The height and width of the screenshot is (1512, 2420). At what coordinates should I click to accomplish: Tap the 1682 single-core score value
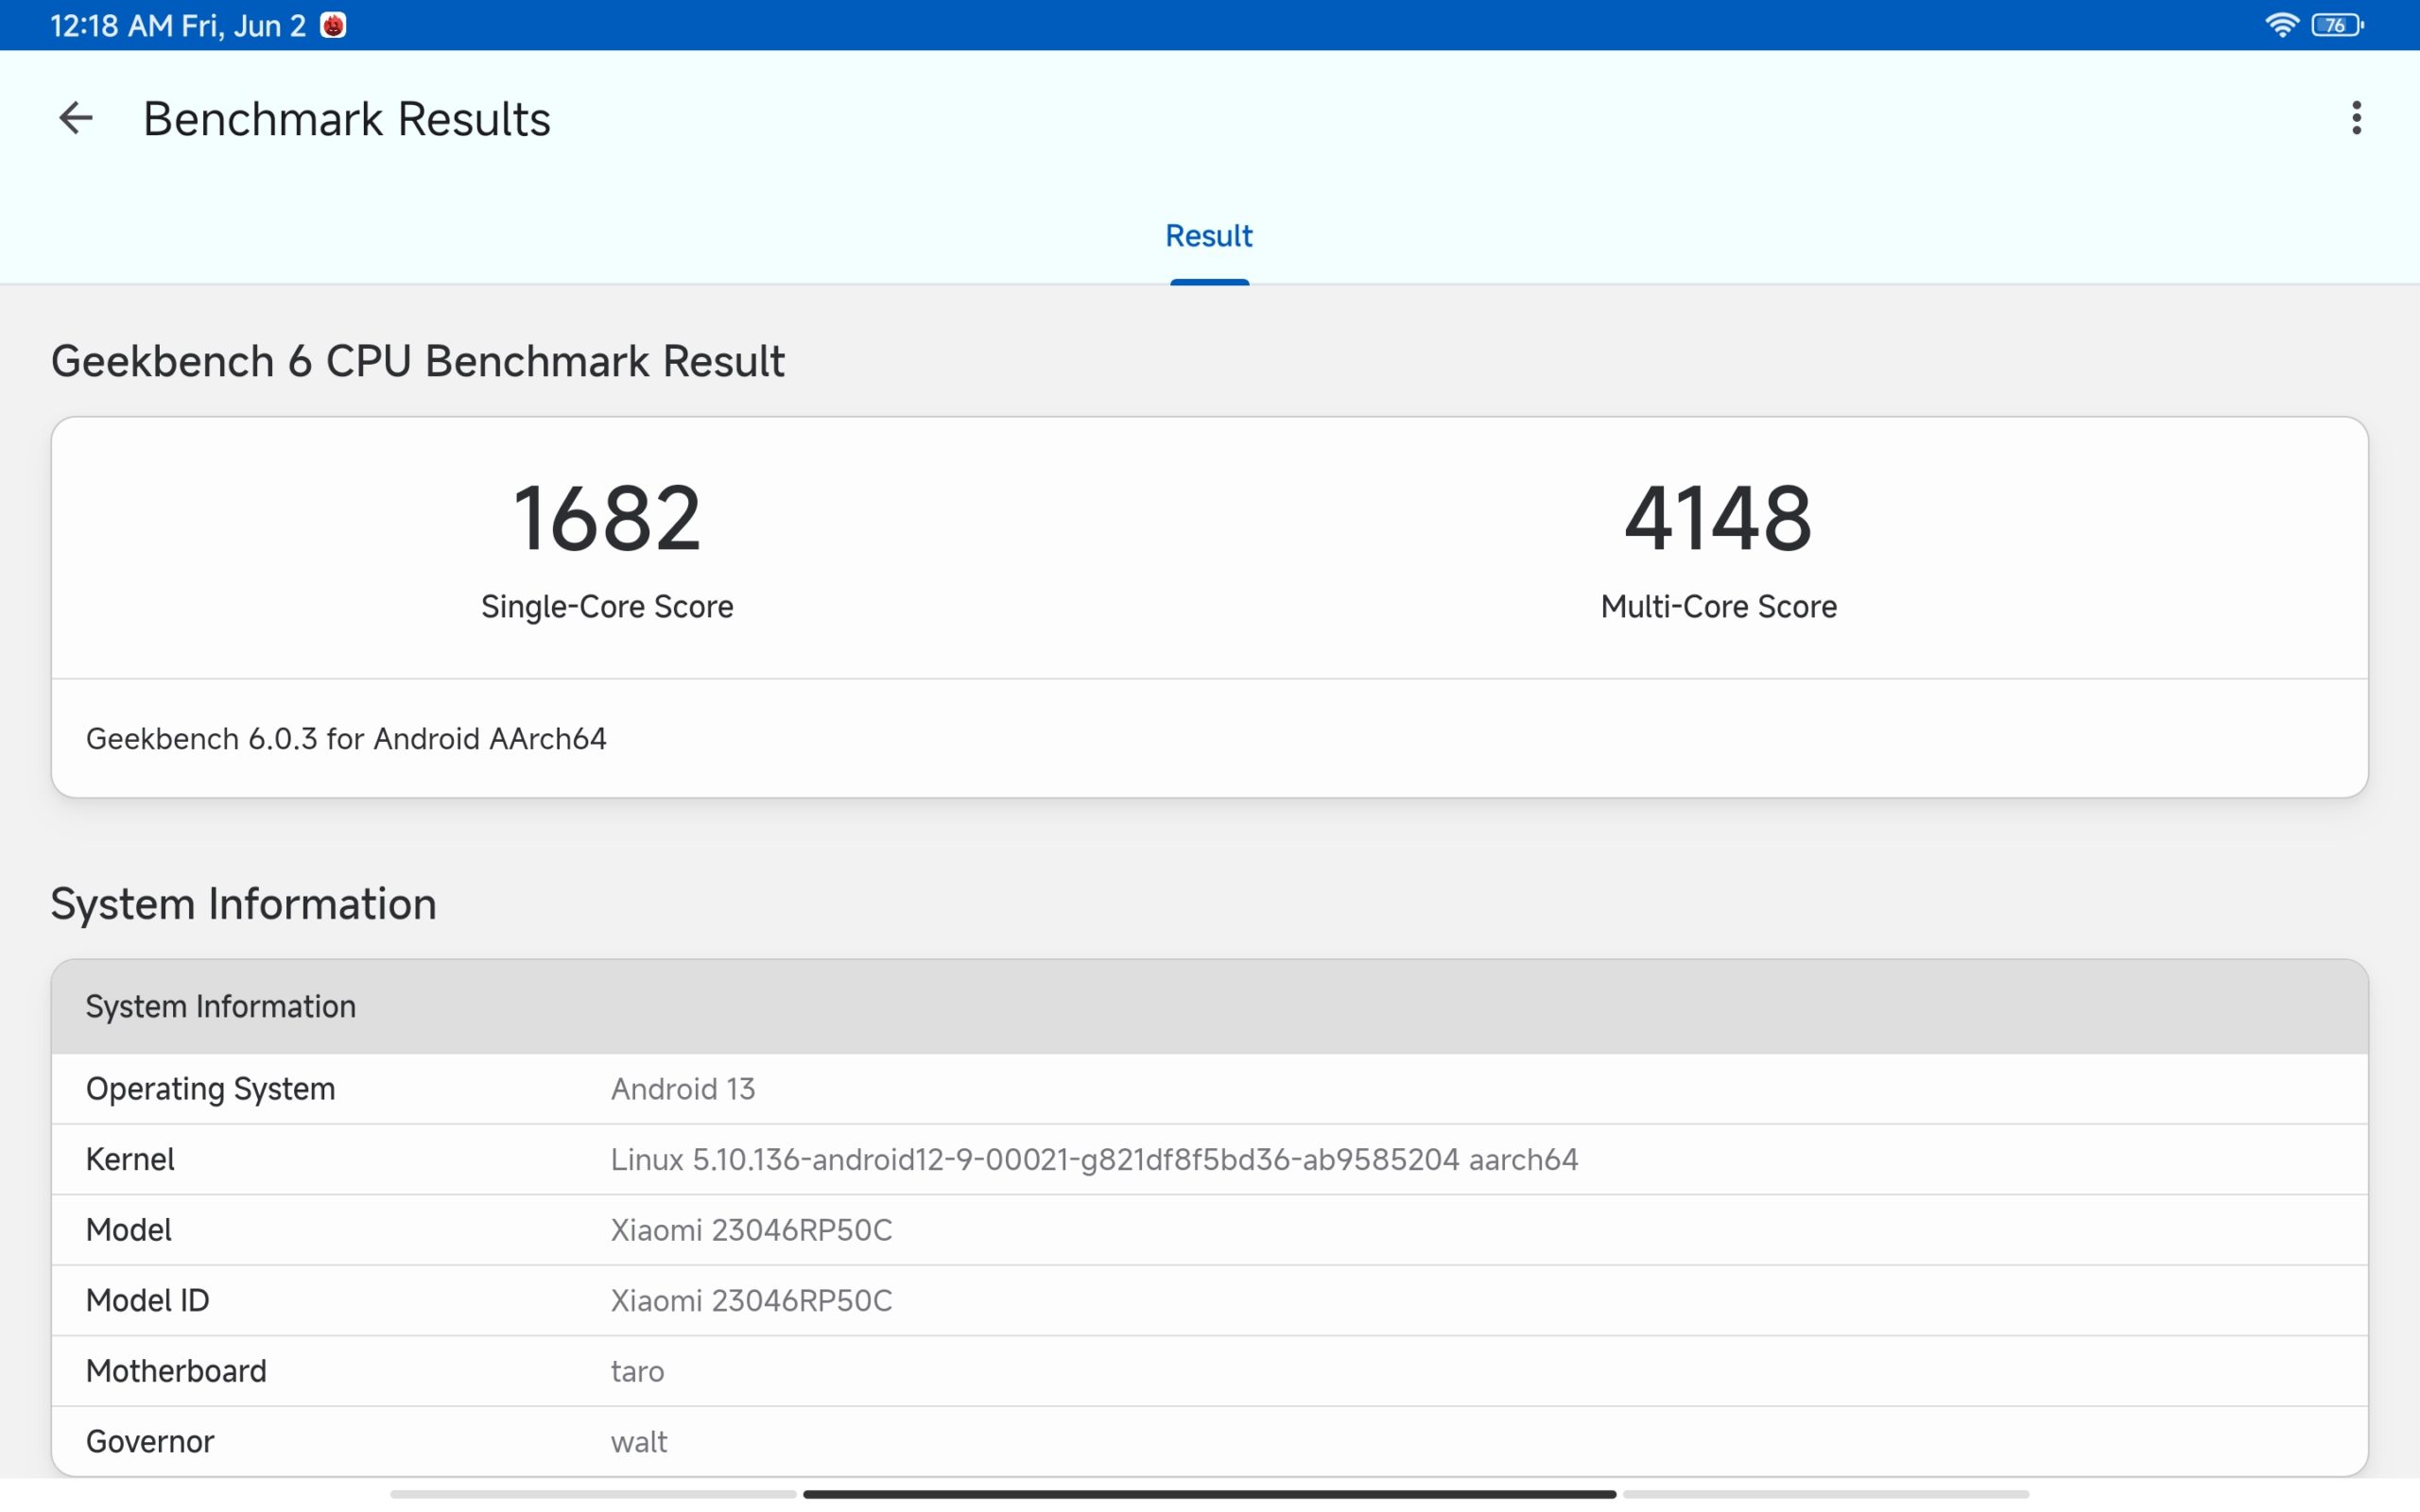point(607,518)
